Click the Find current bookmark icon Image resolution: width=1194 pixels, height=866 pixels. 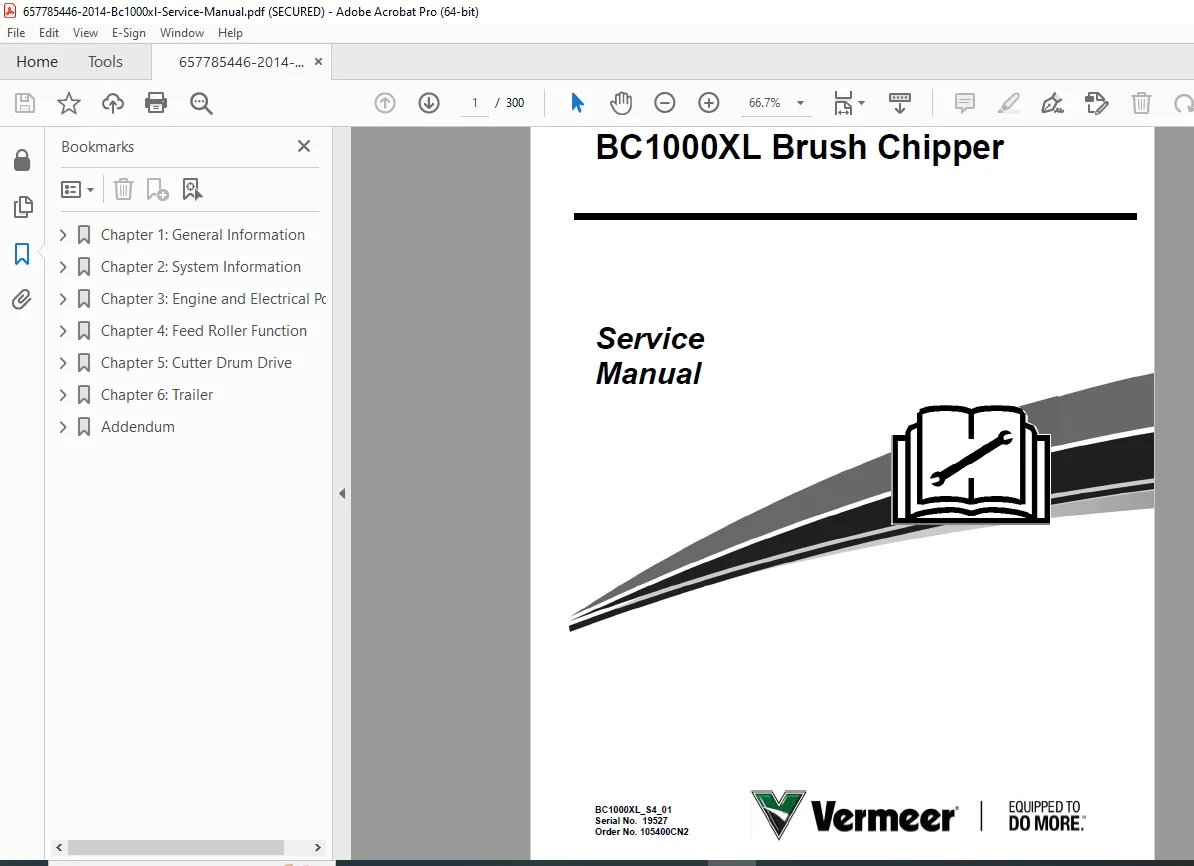(193, 189)
